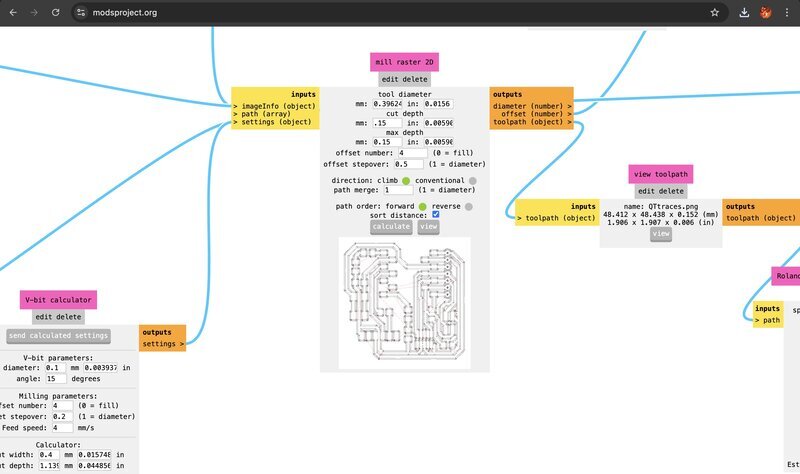
Task: Click the V-bit angle input field
Action: tap(56, 379)
